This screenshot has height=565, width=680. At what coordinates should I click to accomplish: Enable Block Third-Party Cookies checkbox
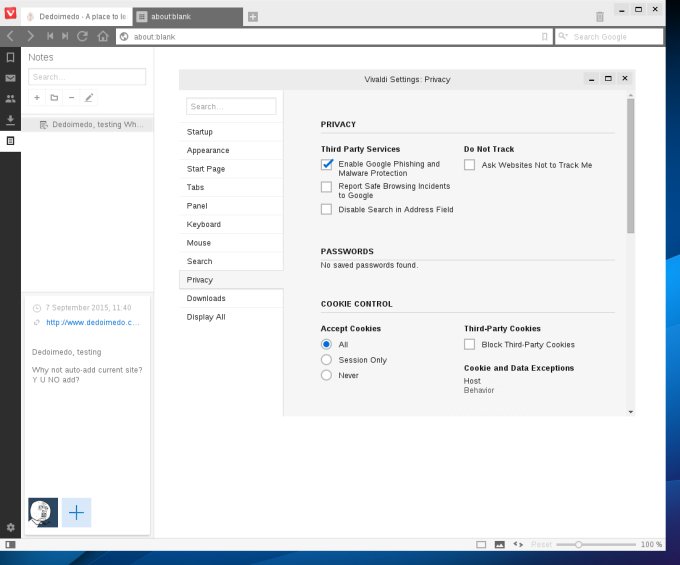pyautogui.click(x=469, y=344)
